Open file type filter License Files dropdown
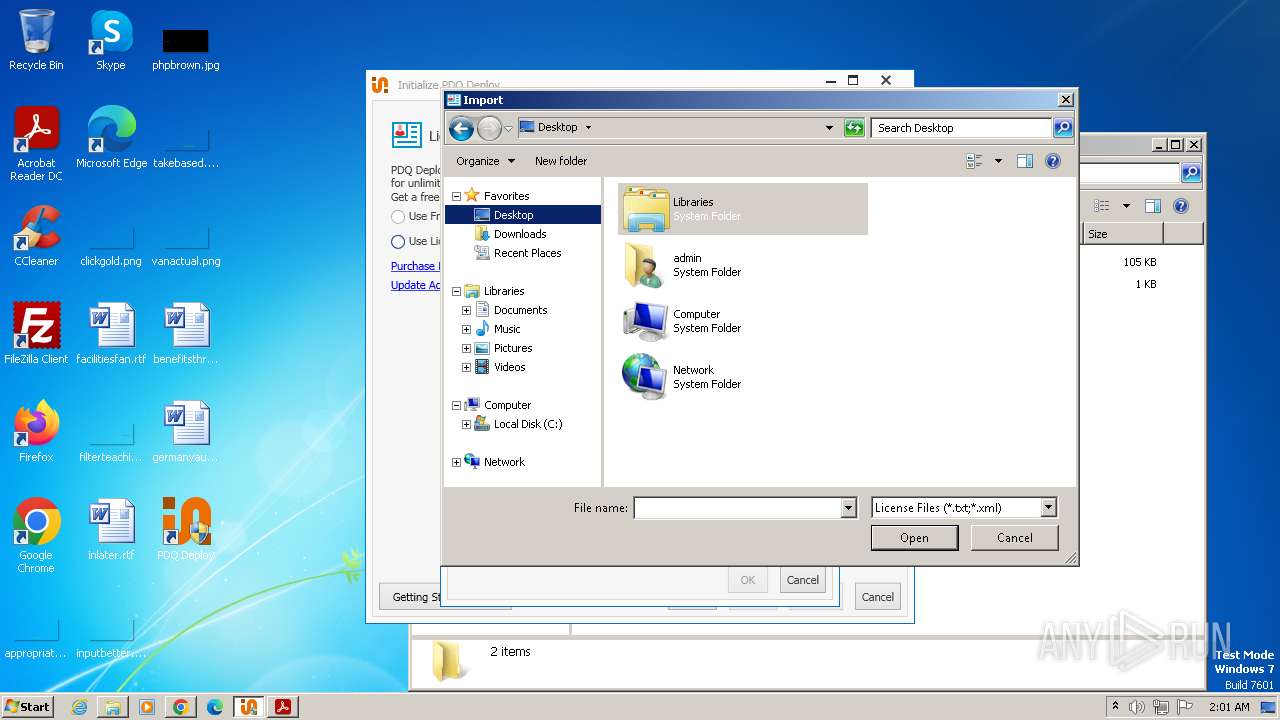The width and height of the screenshot is (1280, 720). 1048,508
